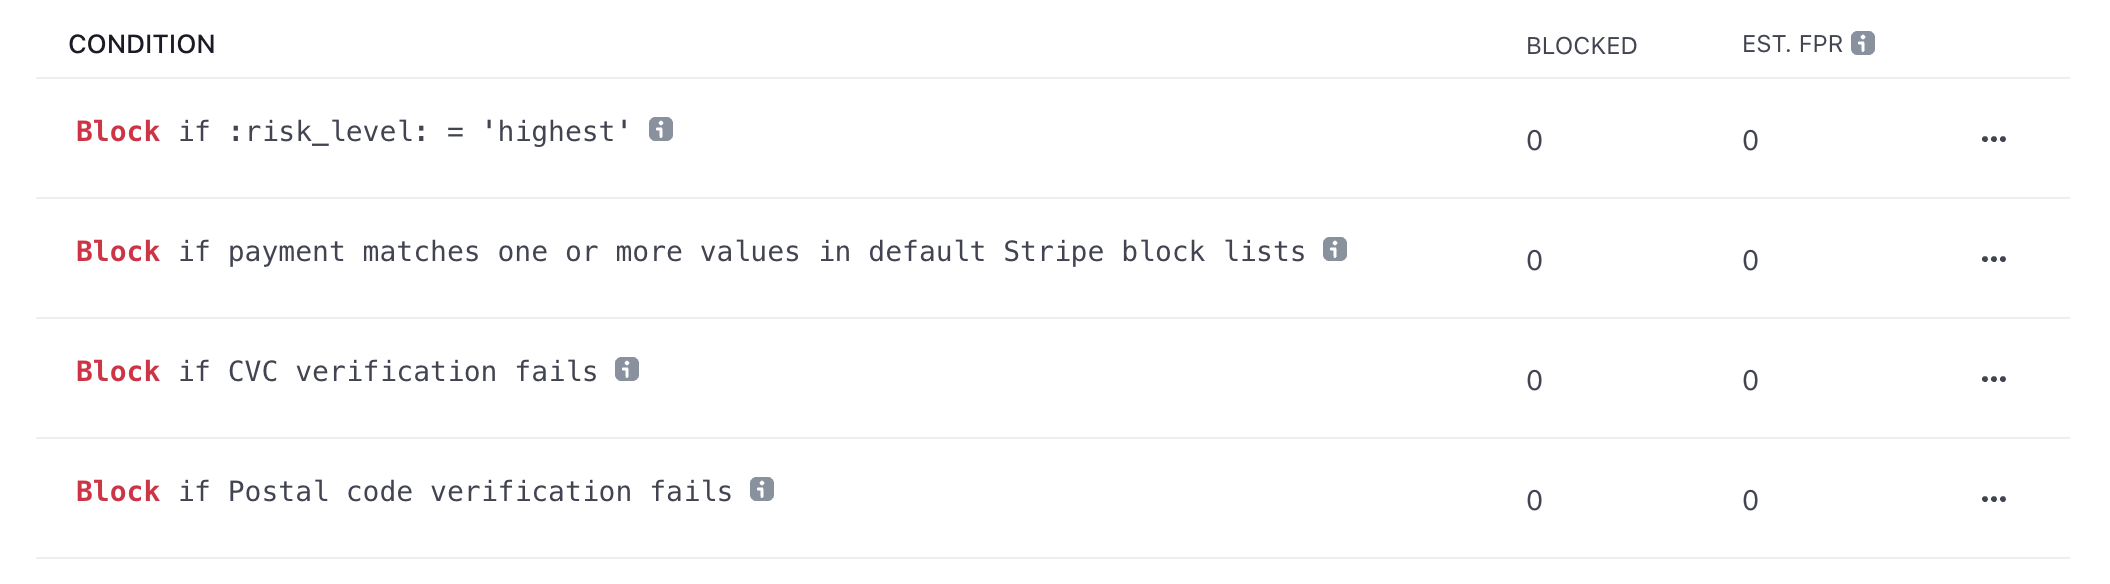Select the Block if payment matches block lists rule
This screenshot has width=2110, height=584.
tap(691, 252)
